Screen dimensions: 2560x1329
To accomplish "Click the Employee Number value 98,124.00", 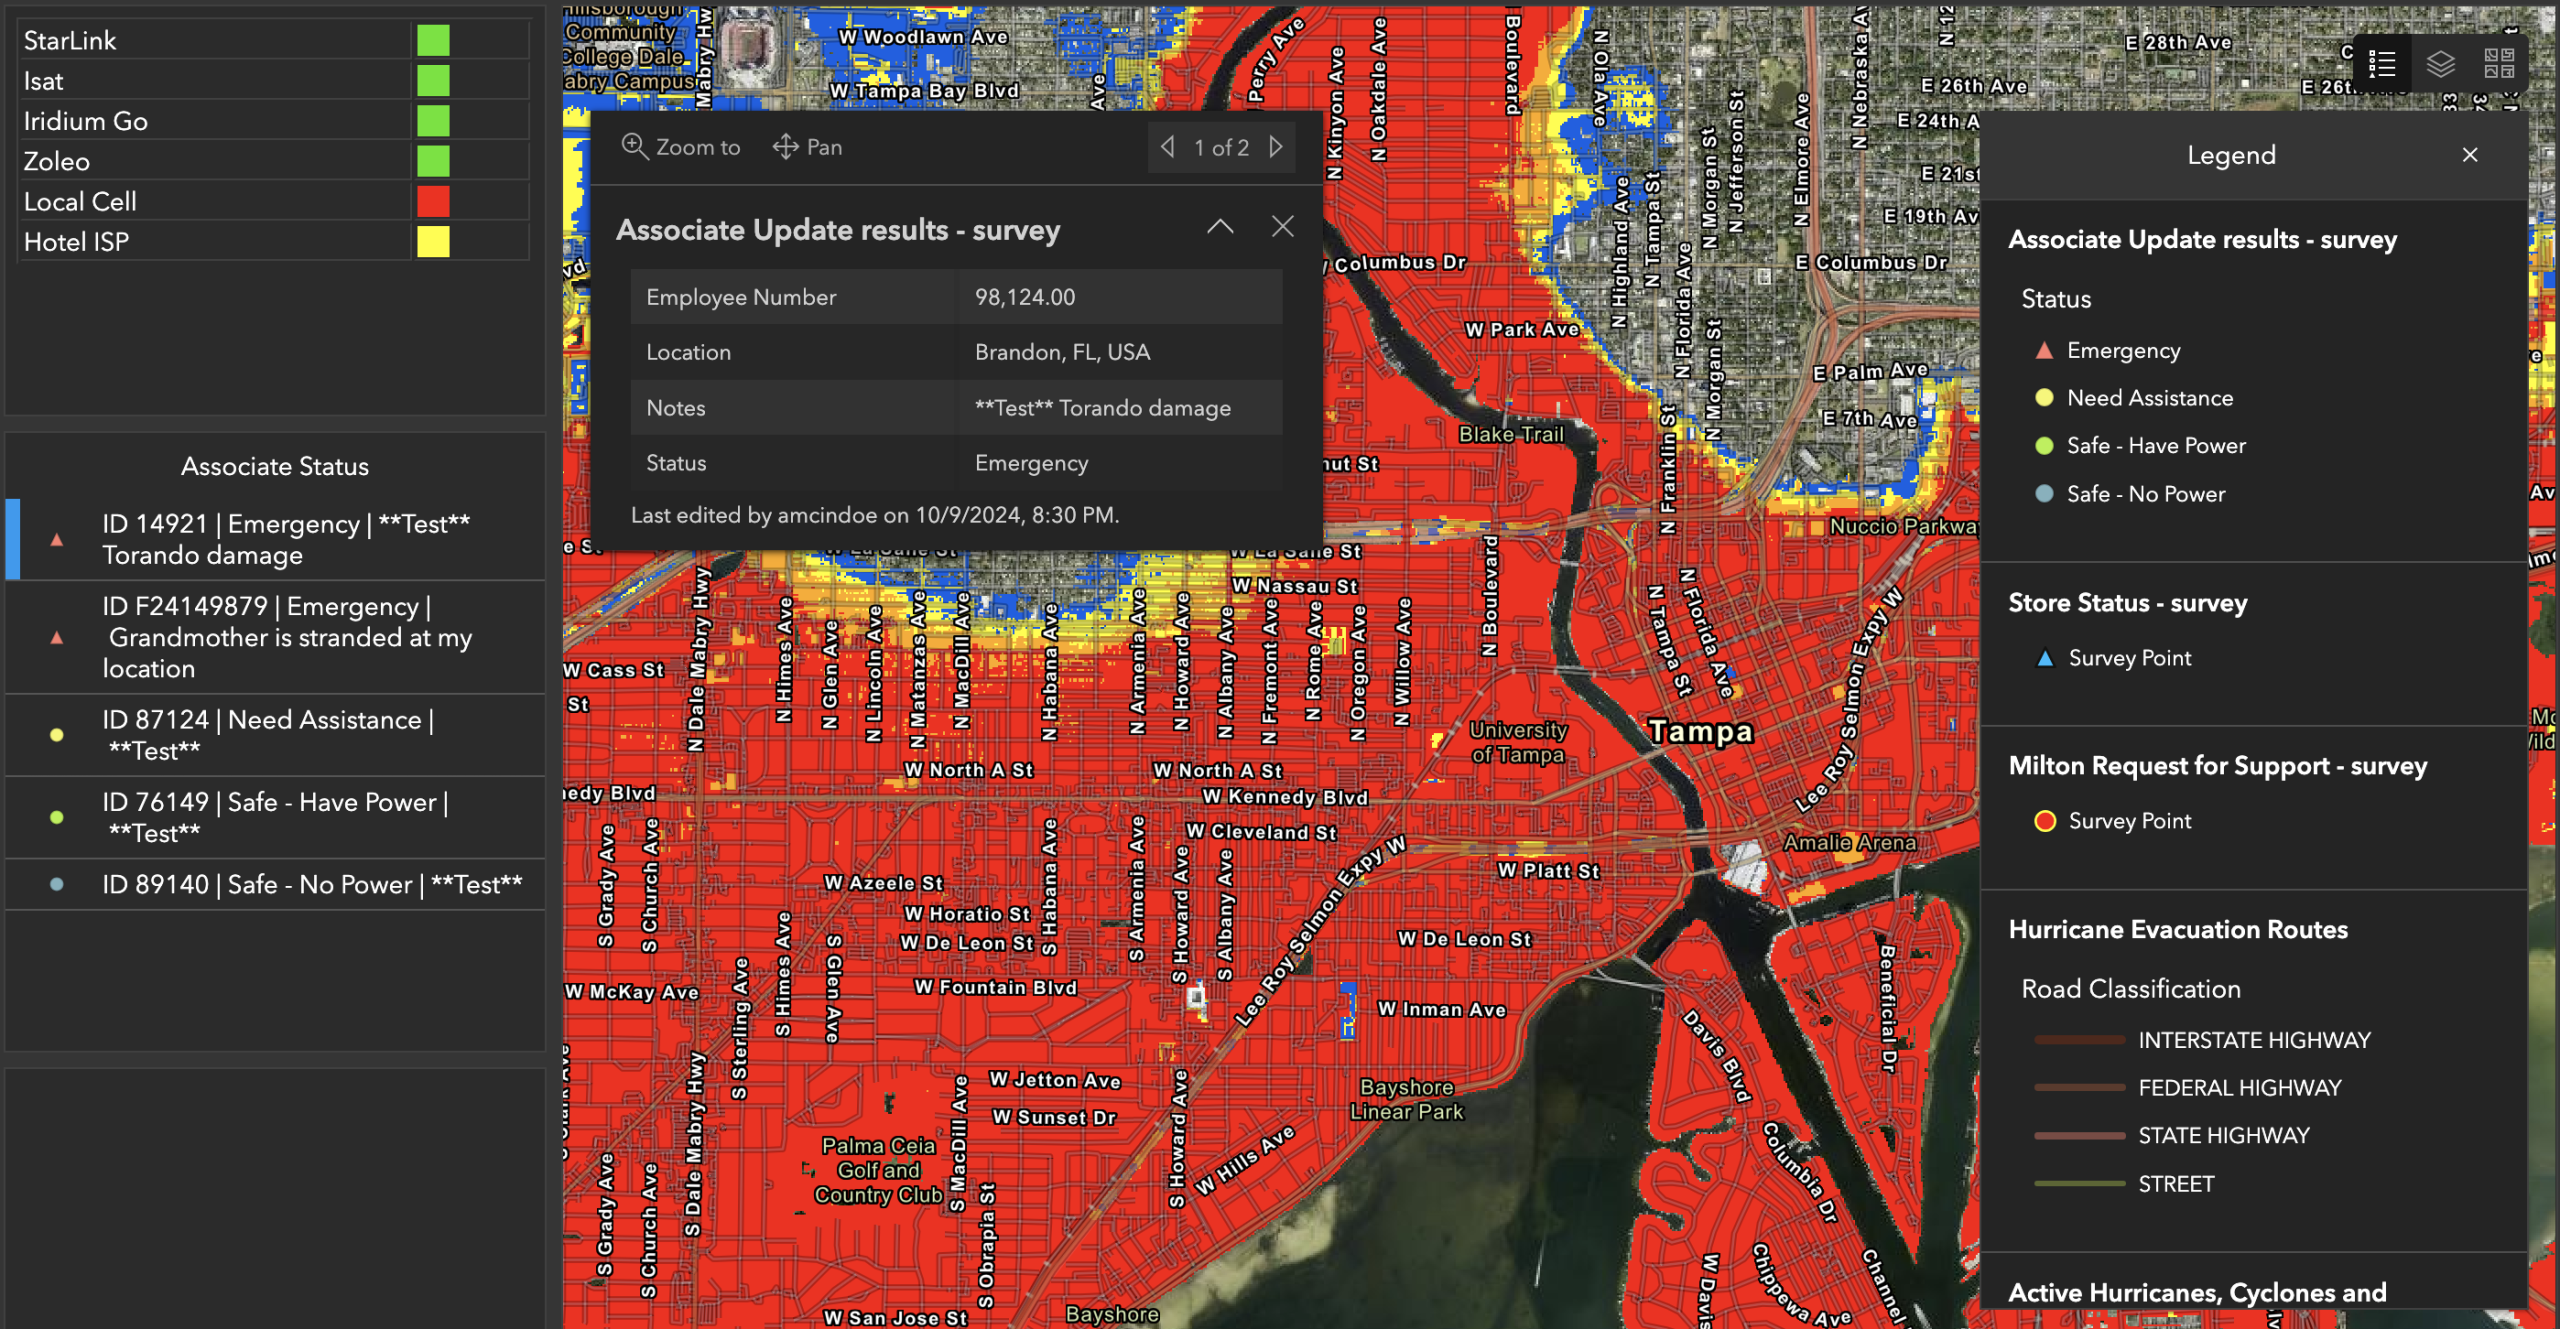I will [x=1025, y=297].
